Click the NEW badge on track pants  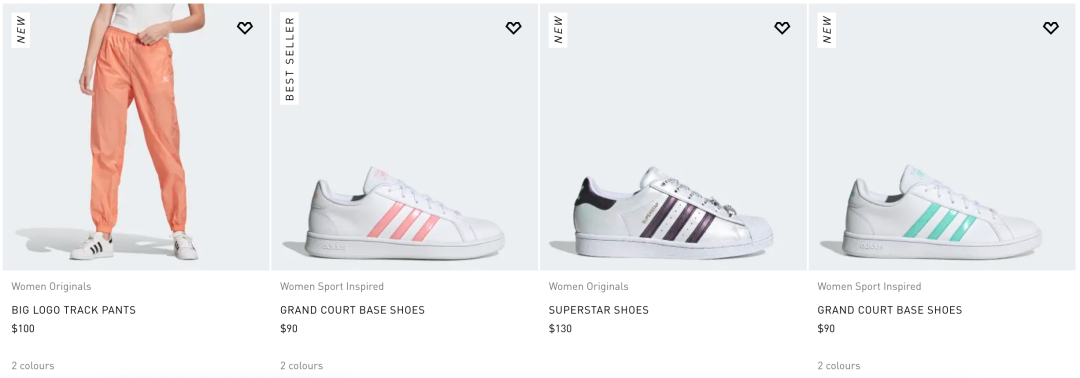pyautogui.click(x=21, y=30)
